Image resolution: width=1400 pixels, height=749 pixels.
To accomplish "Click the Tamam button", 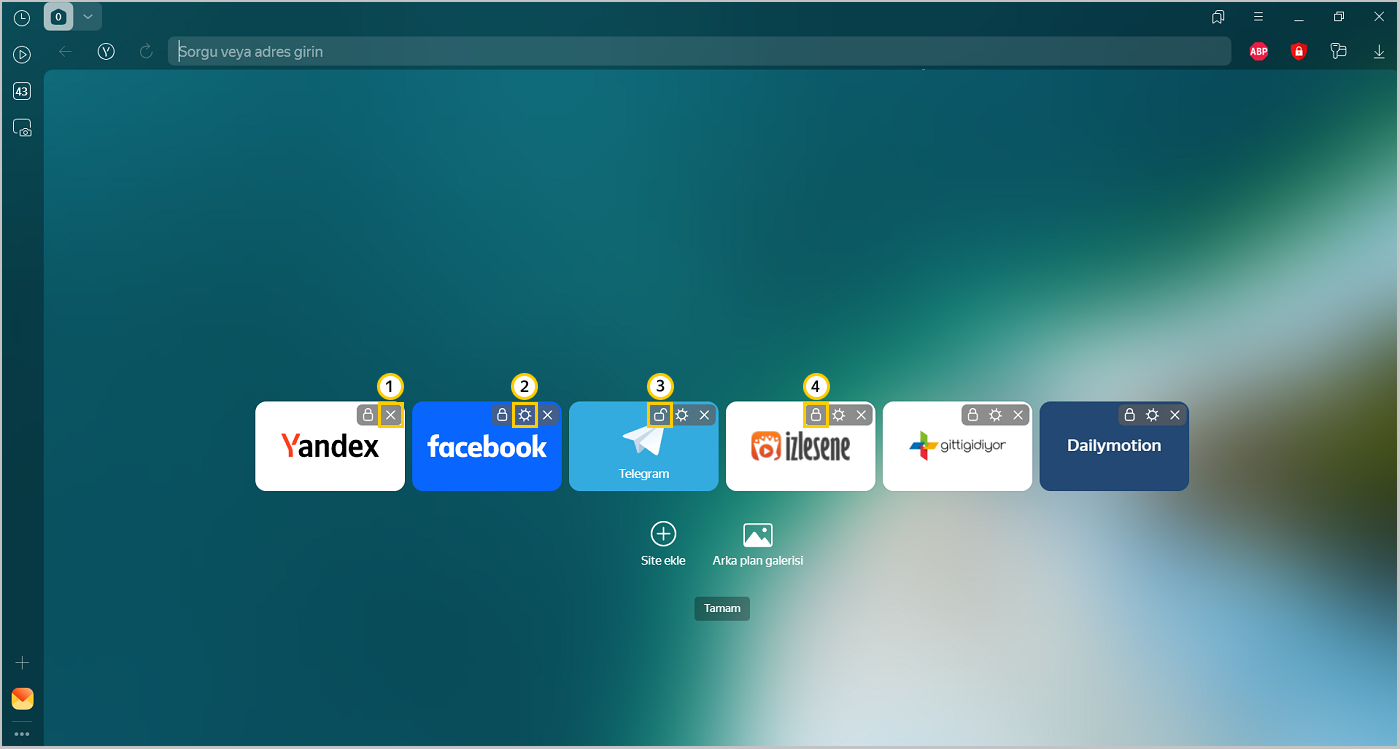I will (x=722, y=608).
